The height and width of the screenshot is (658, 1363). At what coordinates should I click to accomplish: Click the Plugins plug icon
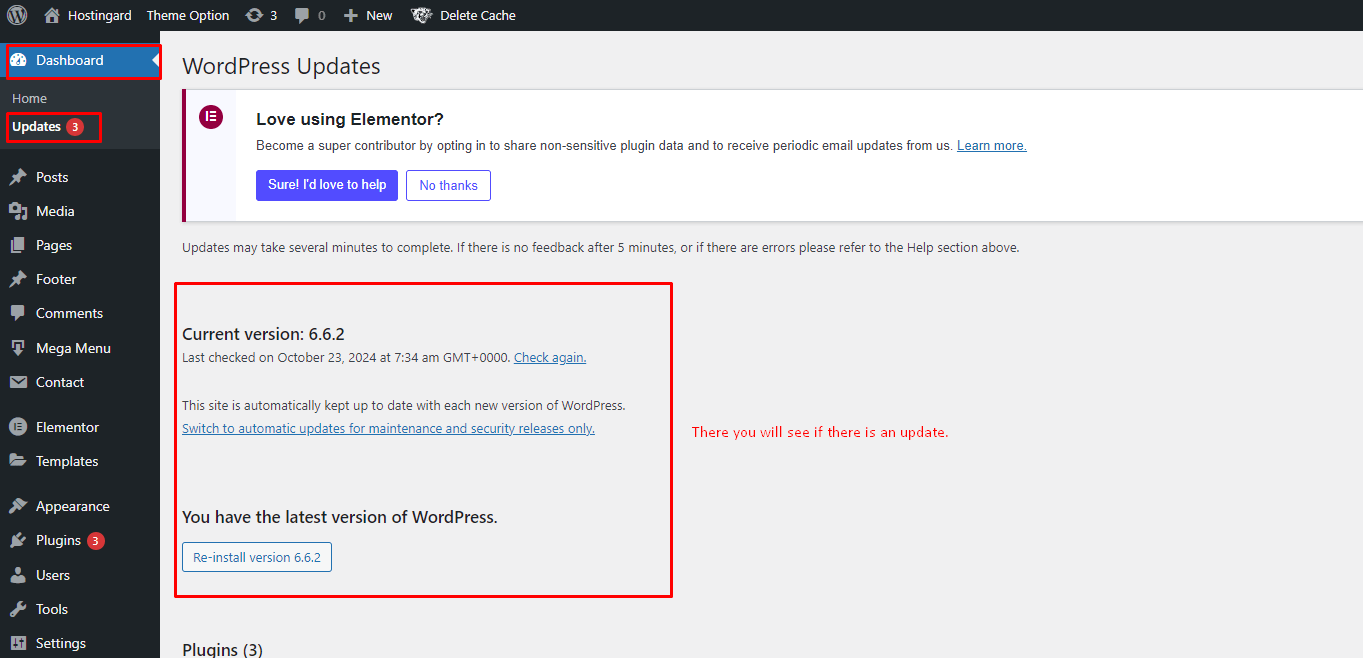(x=18, y=540)
